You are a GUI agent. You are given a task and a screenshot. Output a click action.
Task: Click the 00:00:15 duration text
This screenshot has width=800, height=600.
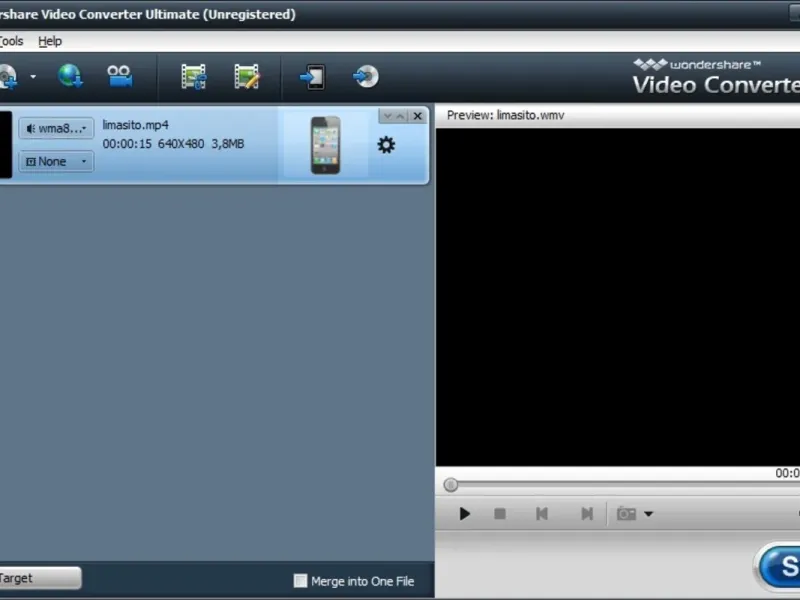coord(127,144)
